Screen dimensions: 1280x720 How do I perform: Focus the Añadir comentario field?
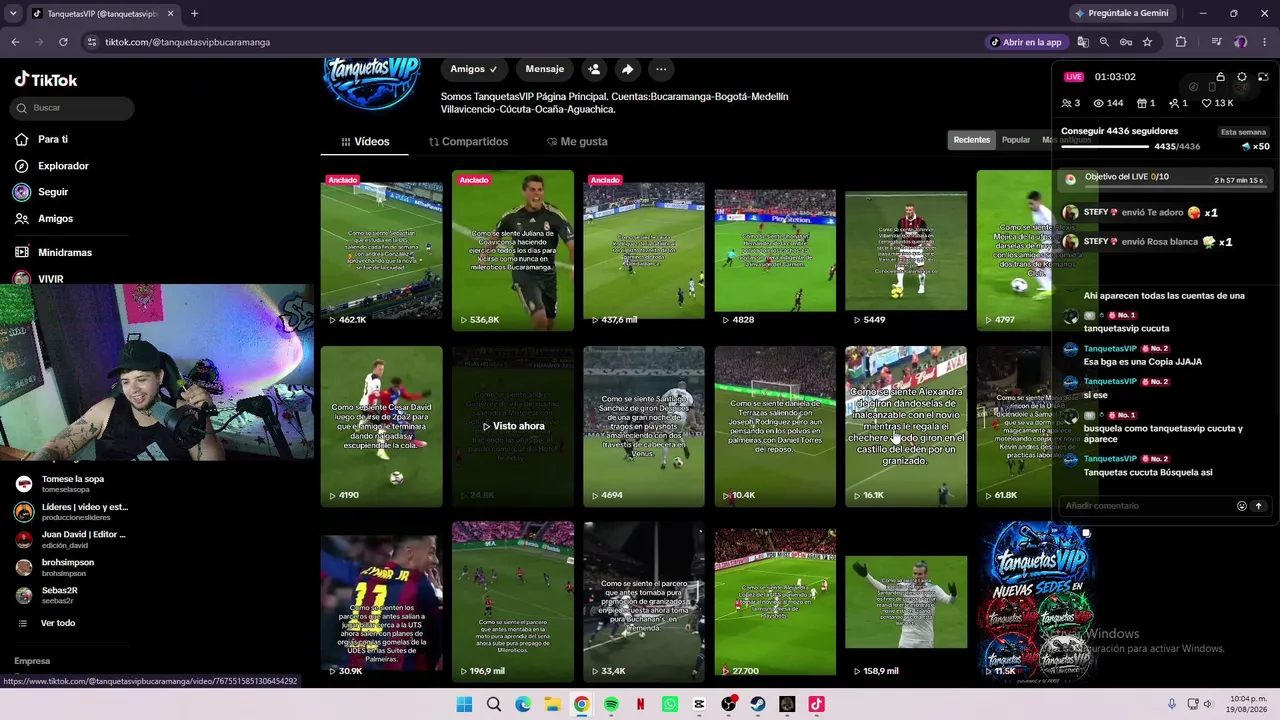(x=1146, y=506)
